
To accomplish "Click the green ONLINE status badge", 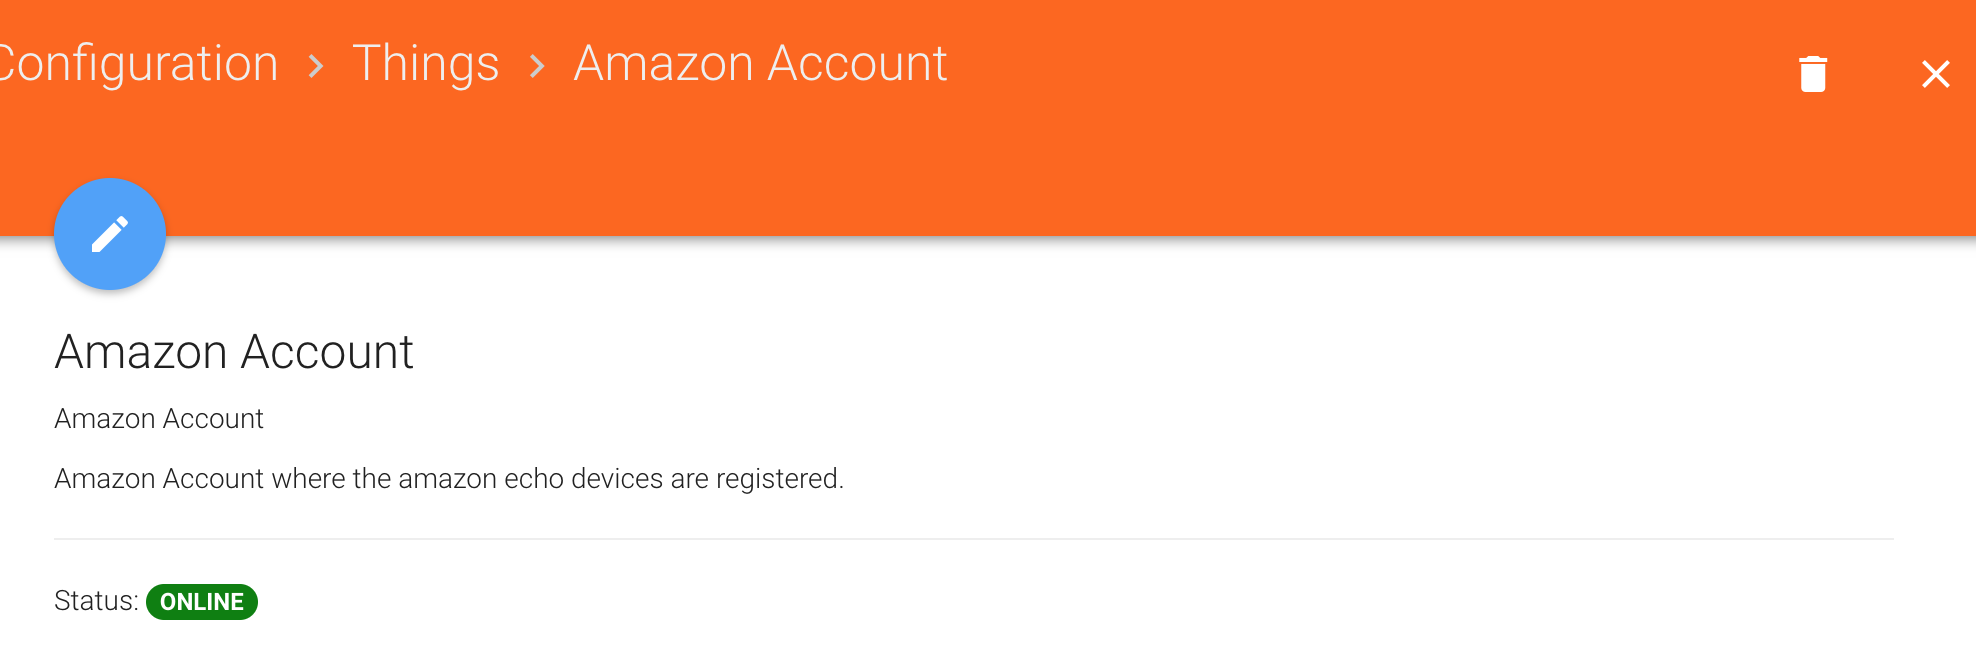I will (202, 602).
